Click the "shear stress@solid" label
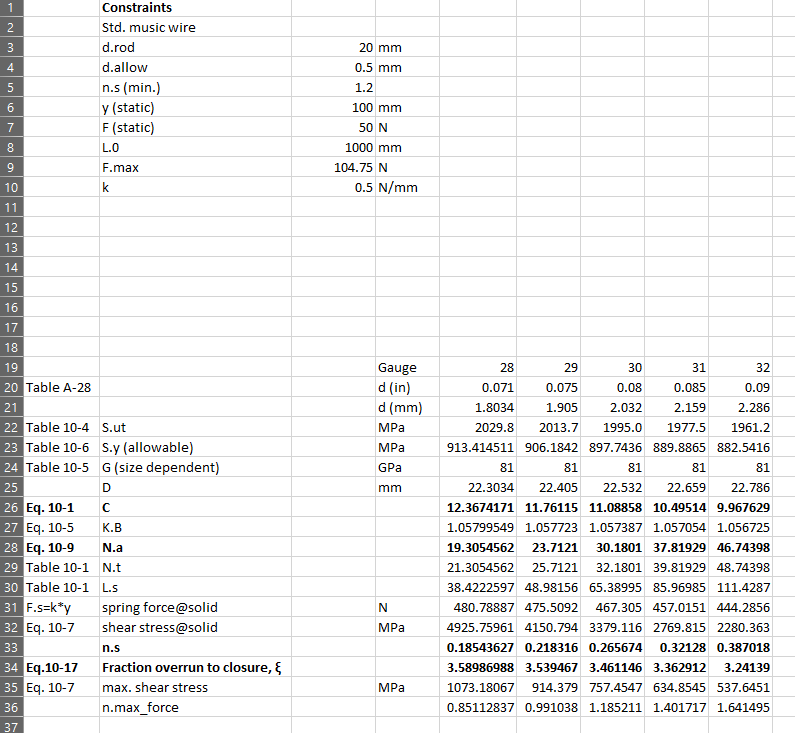The width and height of the screenshot is (795, 733). click(195, 628)
